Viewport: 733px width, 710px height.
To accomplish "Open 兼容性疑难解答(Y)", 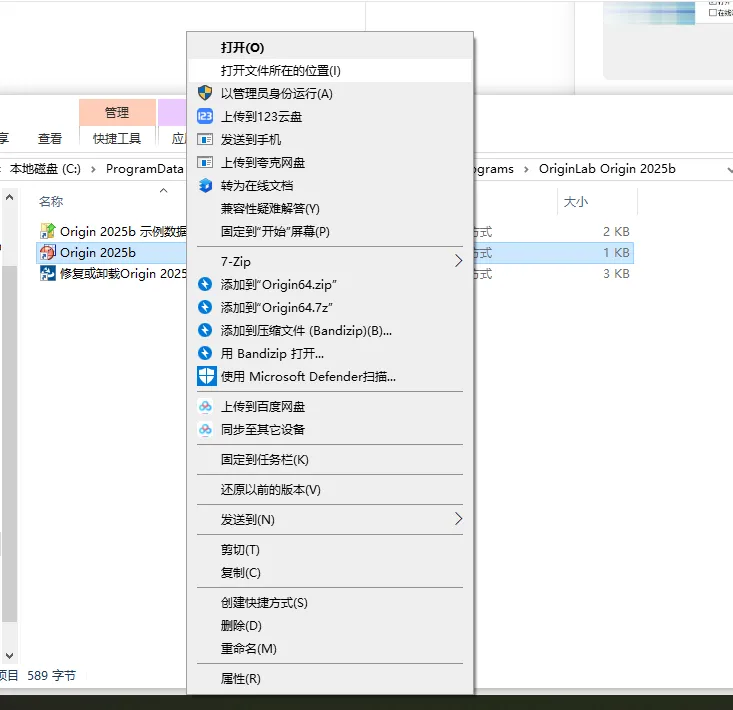I will click(330, 208).
